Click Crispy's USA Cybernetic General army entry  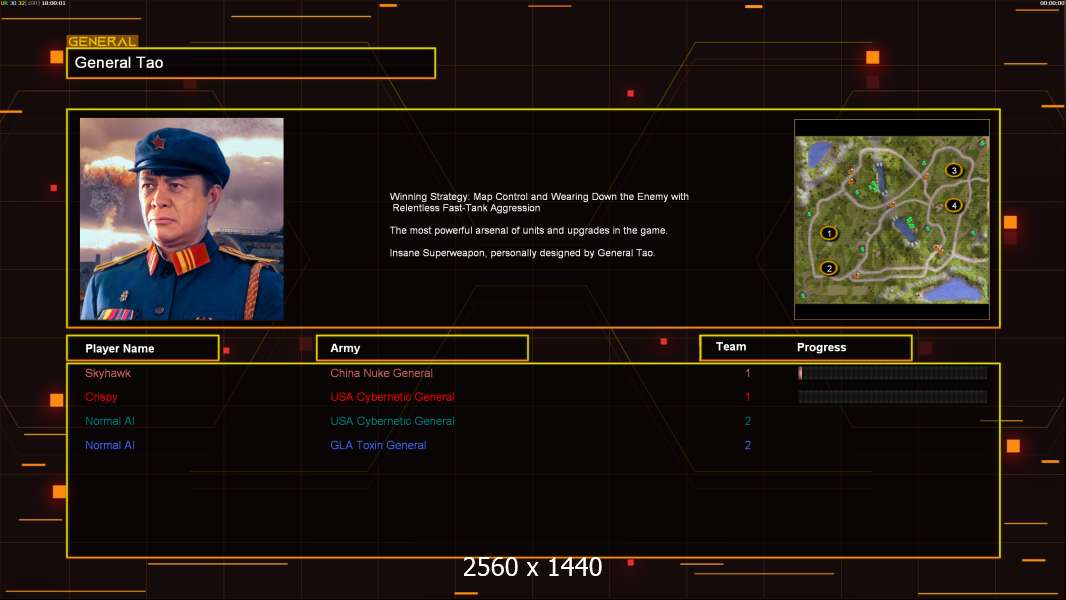(x=392, y=397)
